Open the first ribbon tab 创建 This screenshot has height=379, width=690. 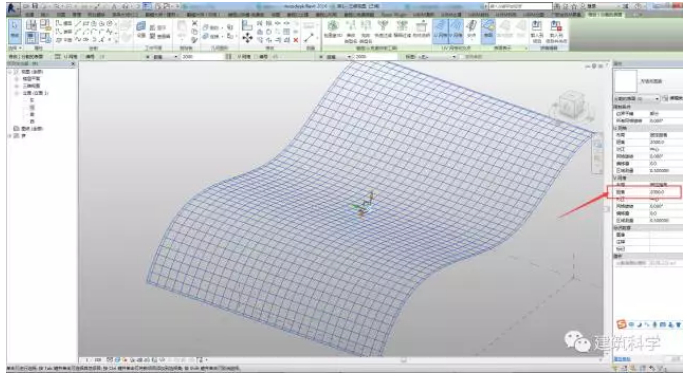coord(29,15)
